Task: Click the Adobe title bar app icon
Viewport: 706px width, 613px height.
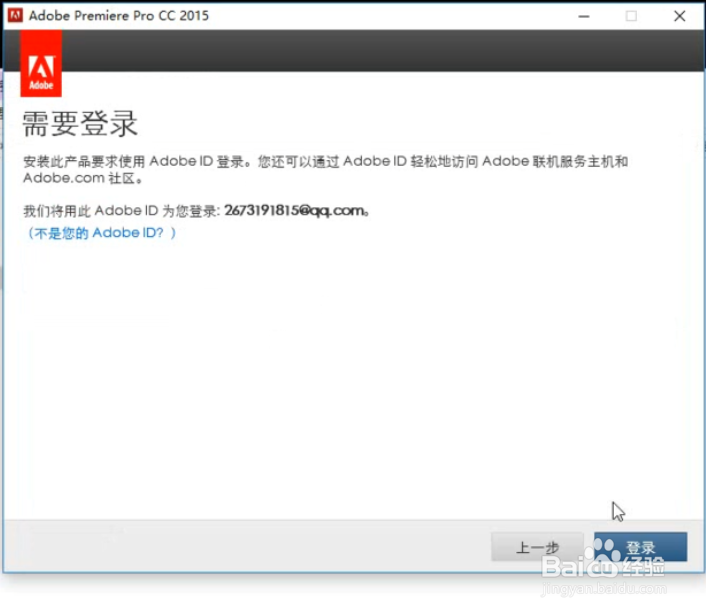Action: click(15, 15)
